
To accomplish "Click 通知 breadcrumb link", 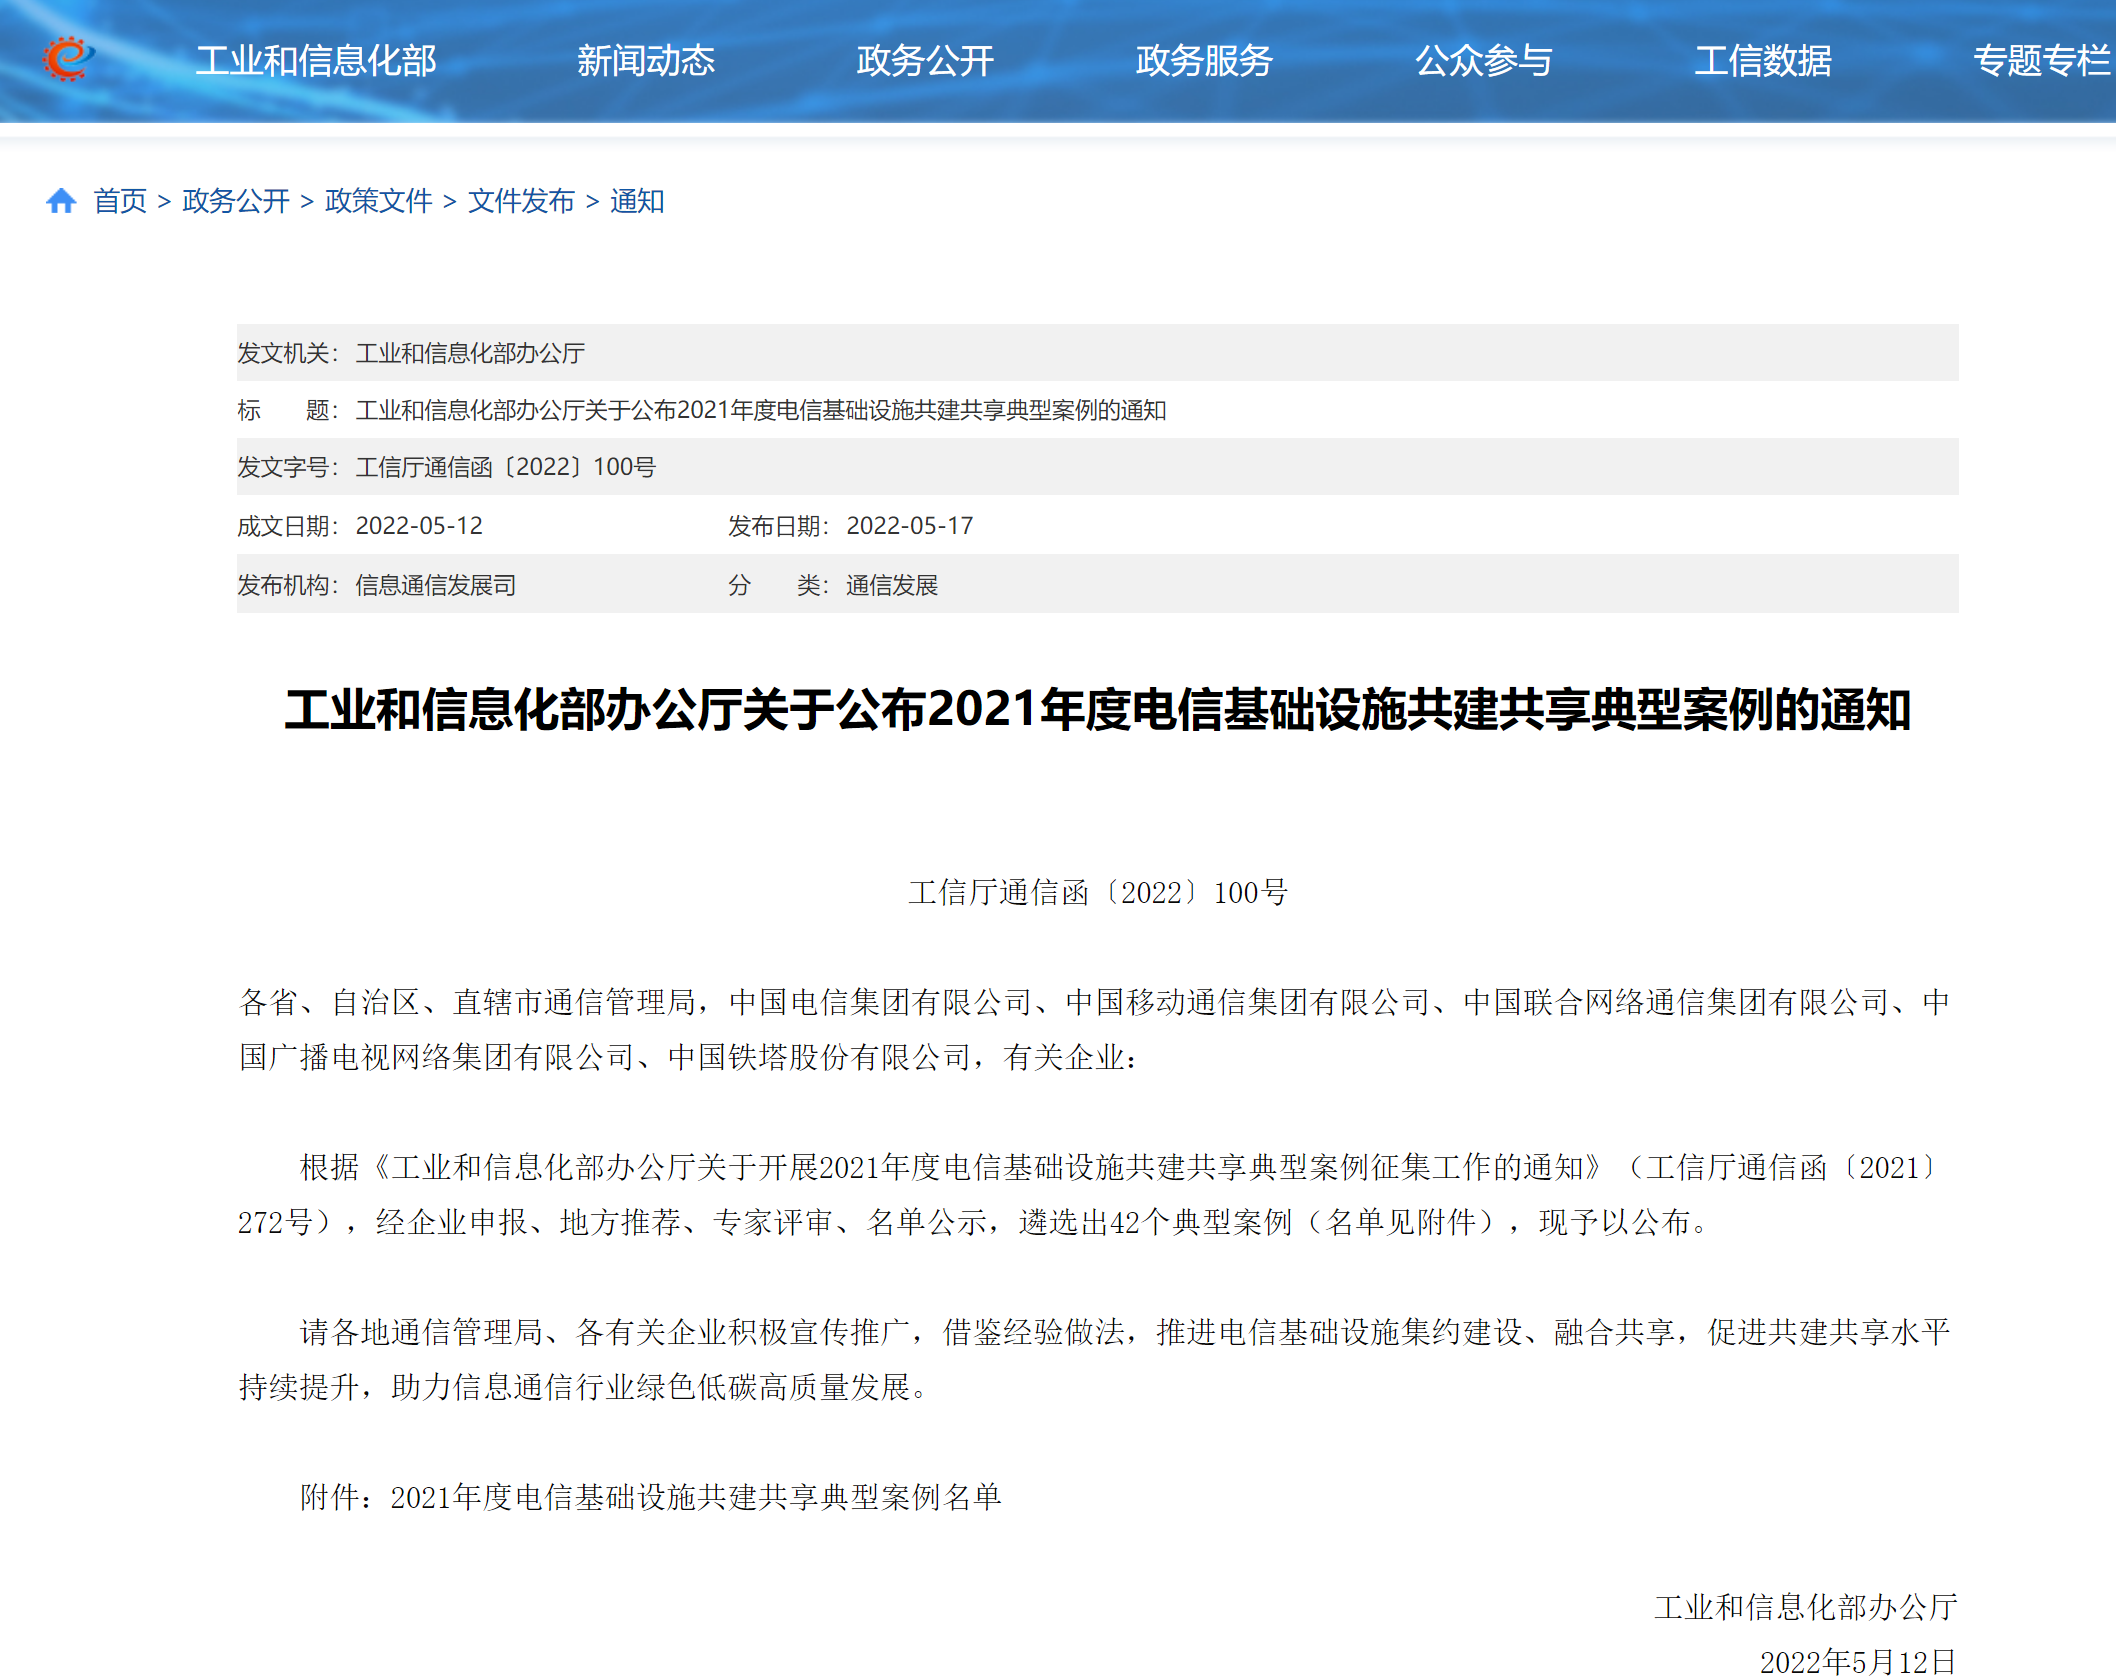I will click(637, 201).
